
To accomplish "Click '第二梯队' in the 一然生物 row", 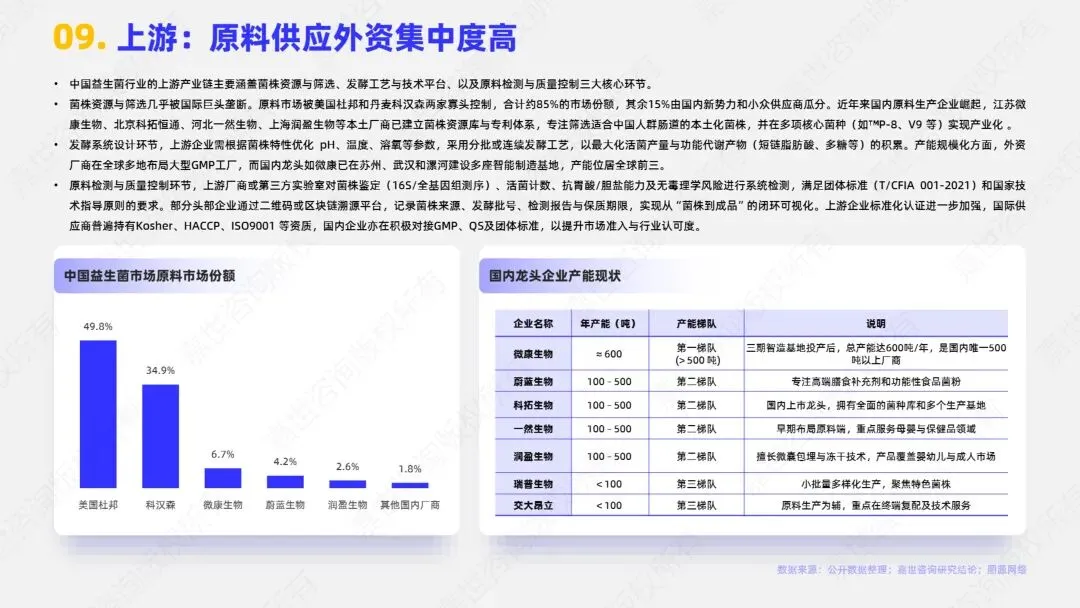I will click(696, 429).
